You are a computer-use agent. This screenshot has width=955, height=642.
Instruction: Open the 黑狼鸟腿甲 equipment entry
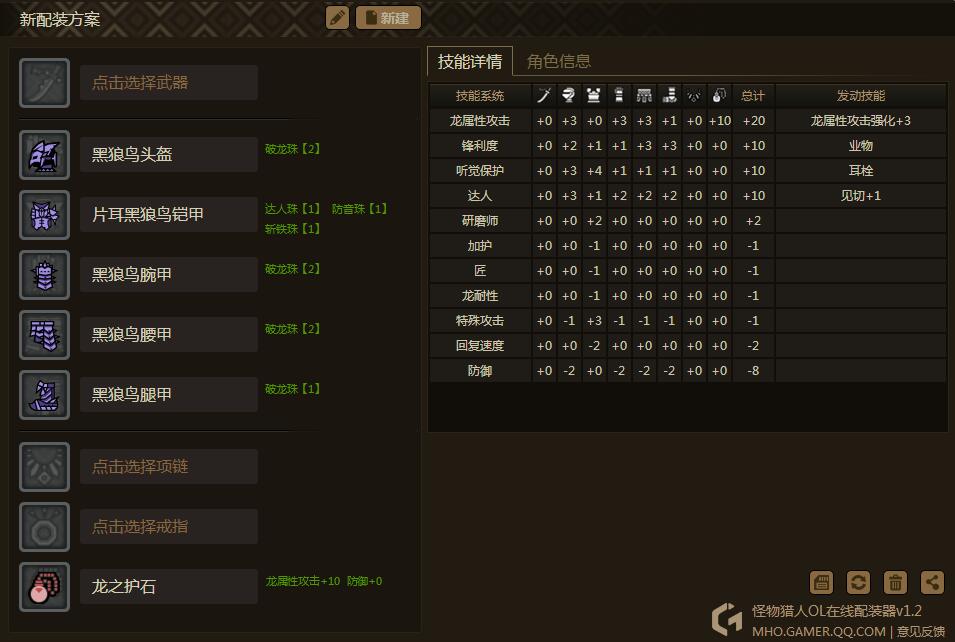[169, 395]
